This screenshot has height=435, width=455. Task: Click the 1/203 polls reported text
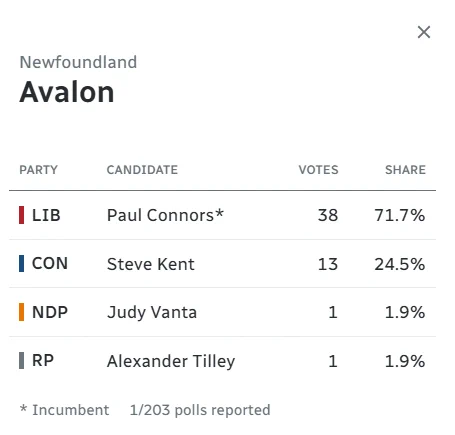(x=200, y=410)
